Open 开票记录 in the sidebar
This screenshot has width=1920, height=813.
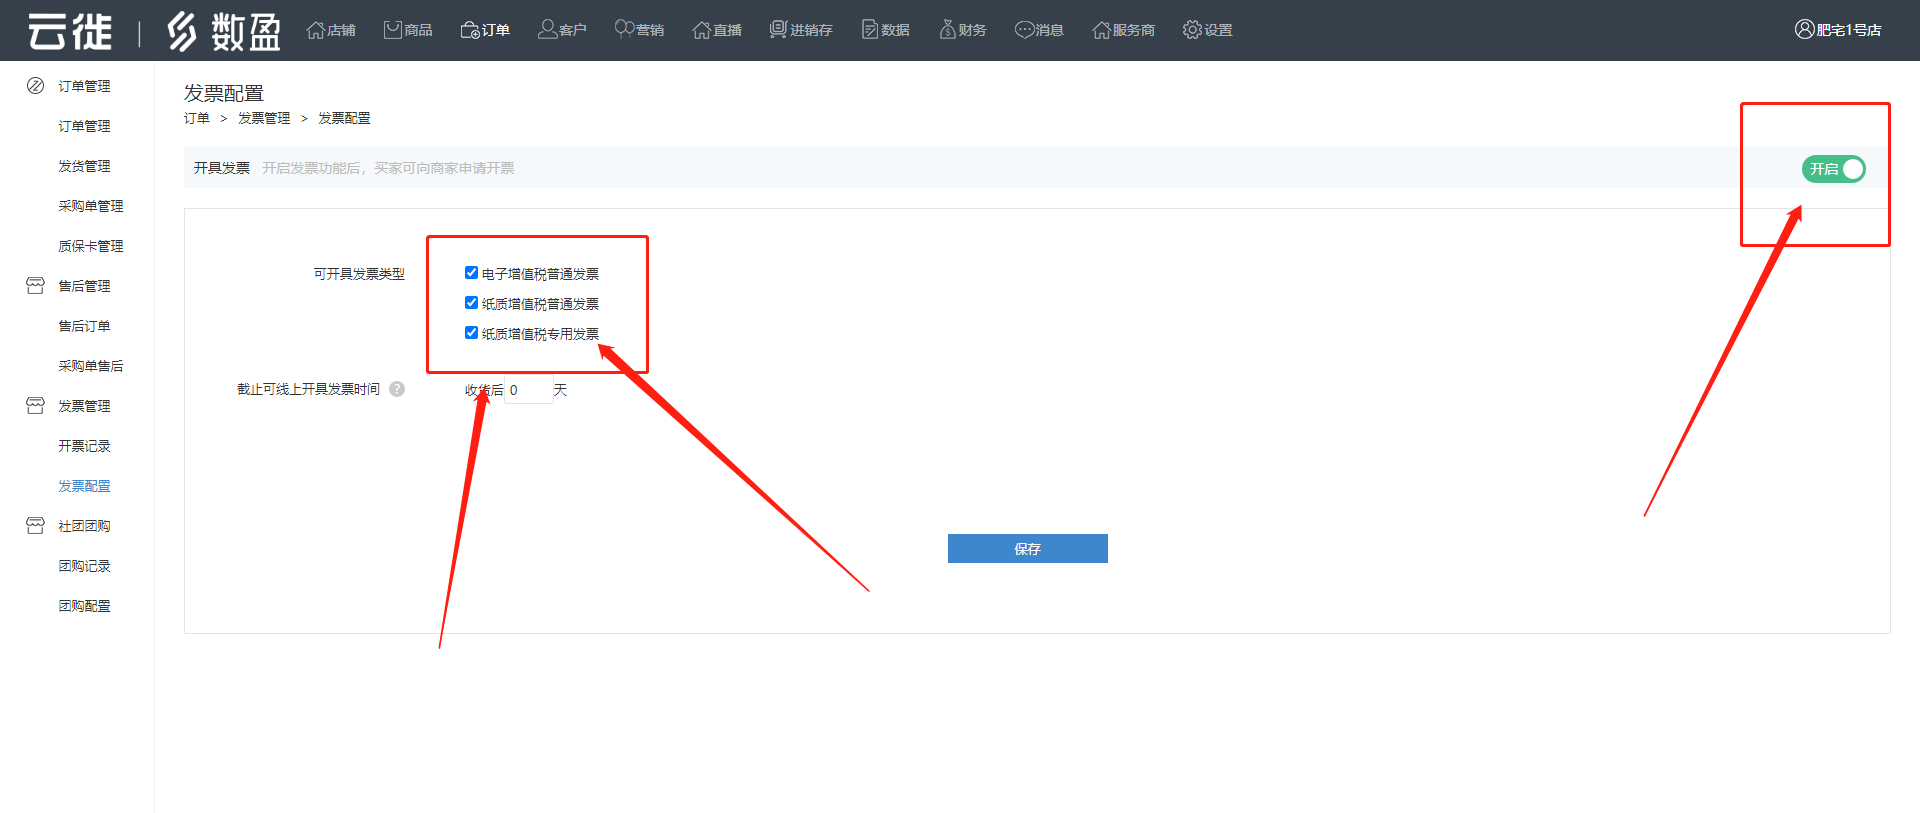[84, 446]
